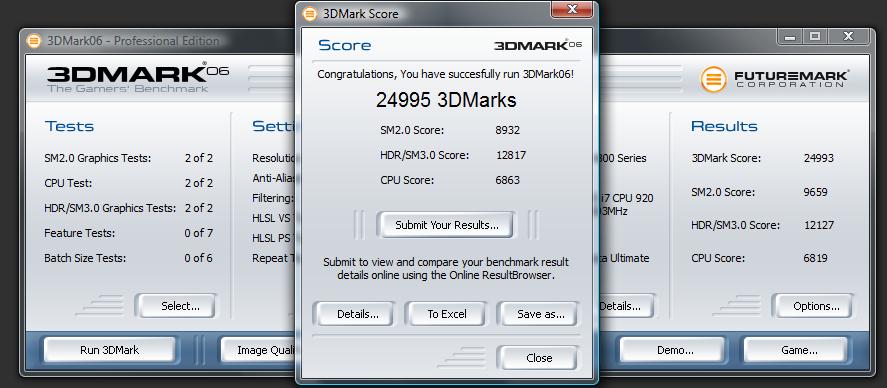Viewport: 887px width, 388px height.
Task: Click the 3DMark06 logo in Score dialog
Action: (x=537, y=45)
